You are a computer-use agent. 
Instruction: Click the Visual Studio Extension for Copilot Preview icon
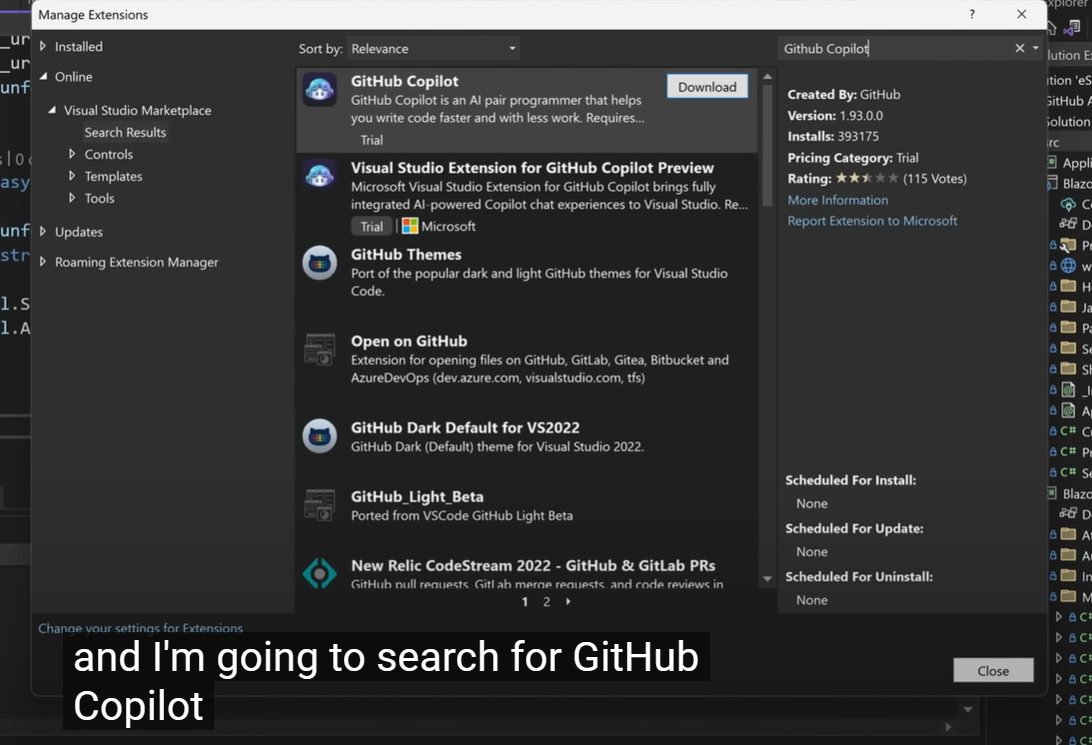coord(319,176)
